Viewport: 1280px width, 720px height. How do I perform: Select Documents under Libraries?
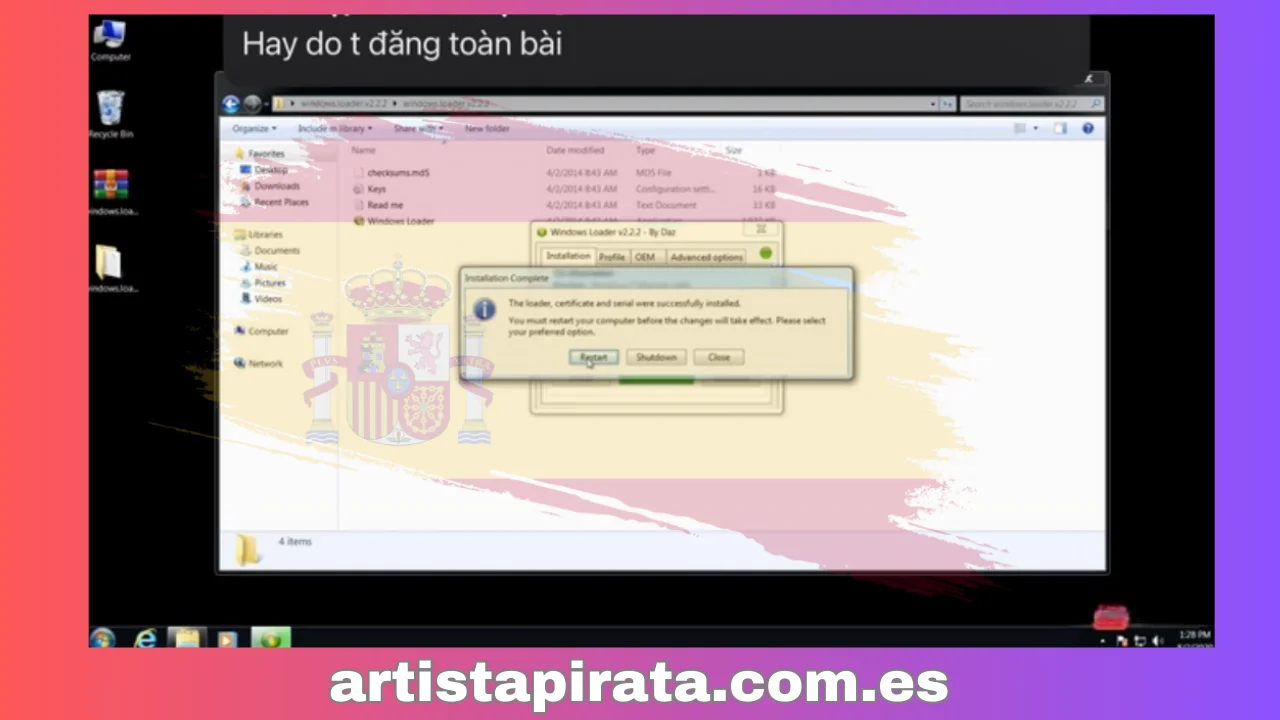coord(269,251)
